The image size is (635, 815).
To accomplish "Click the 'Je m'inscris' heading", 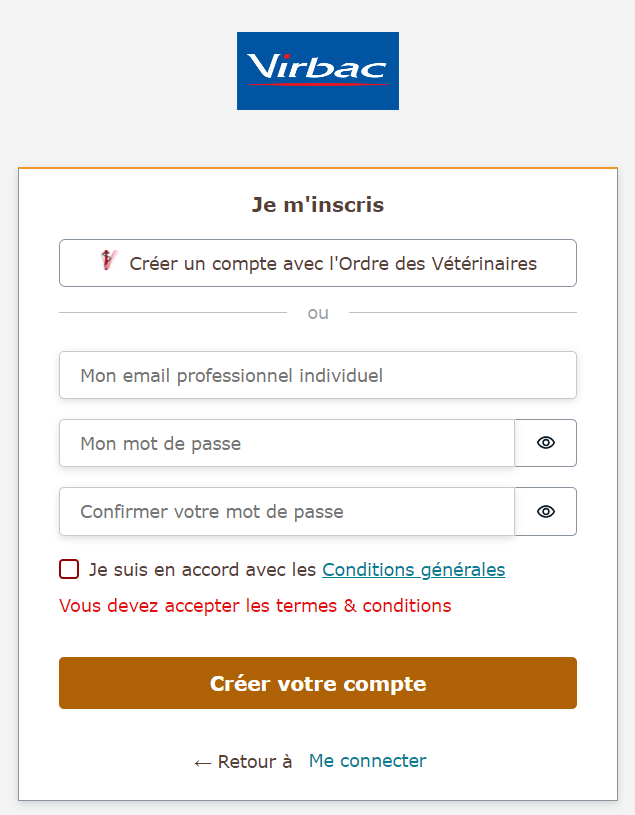I will (317, 204).
